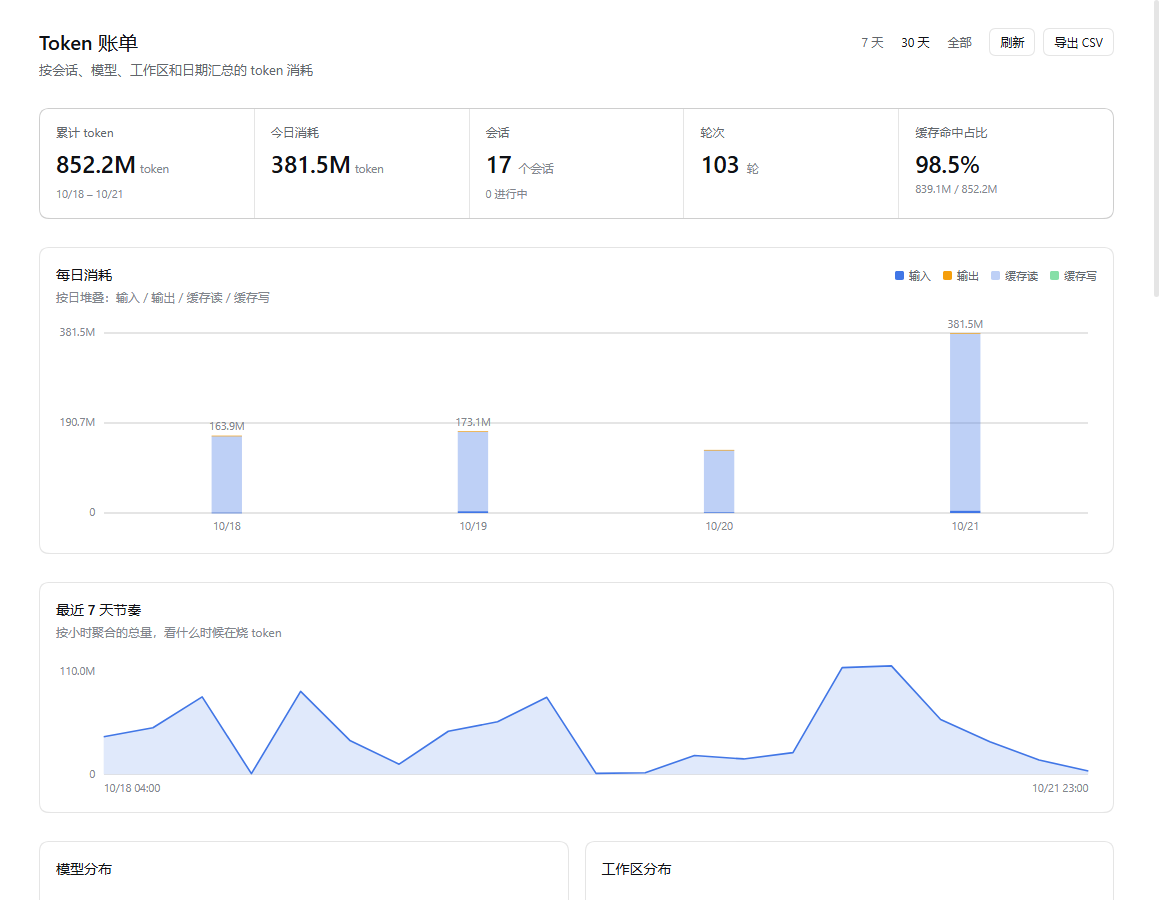Click the 110.0M y-axis label
This screenshot has height=900, width=1159.
click(78, 671)
